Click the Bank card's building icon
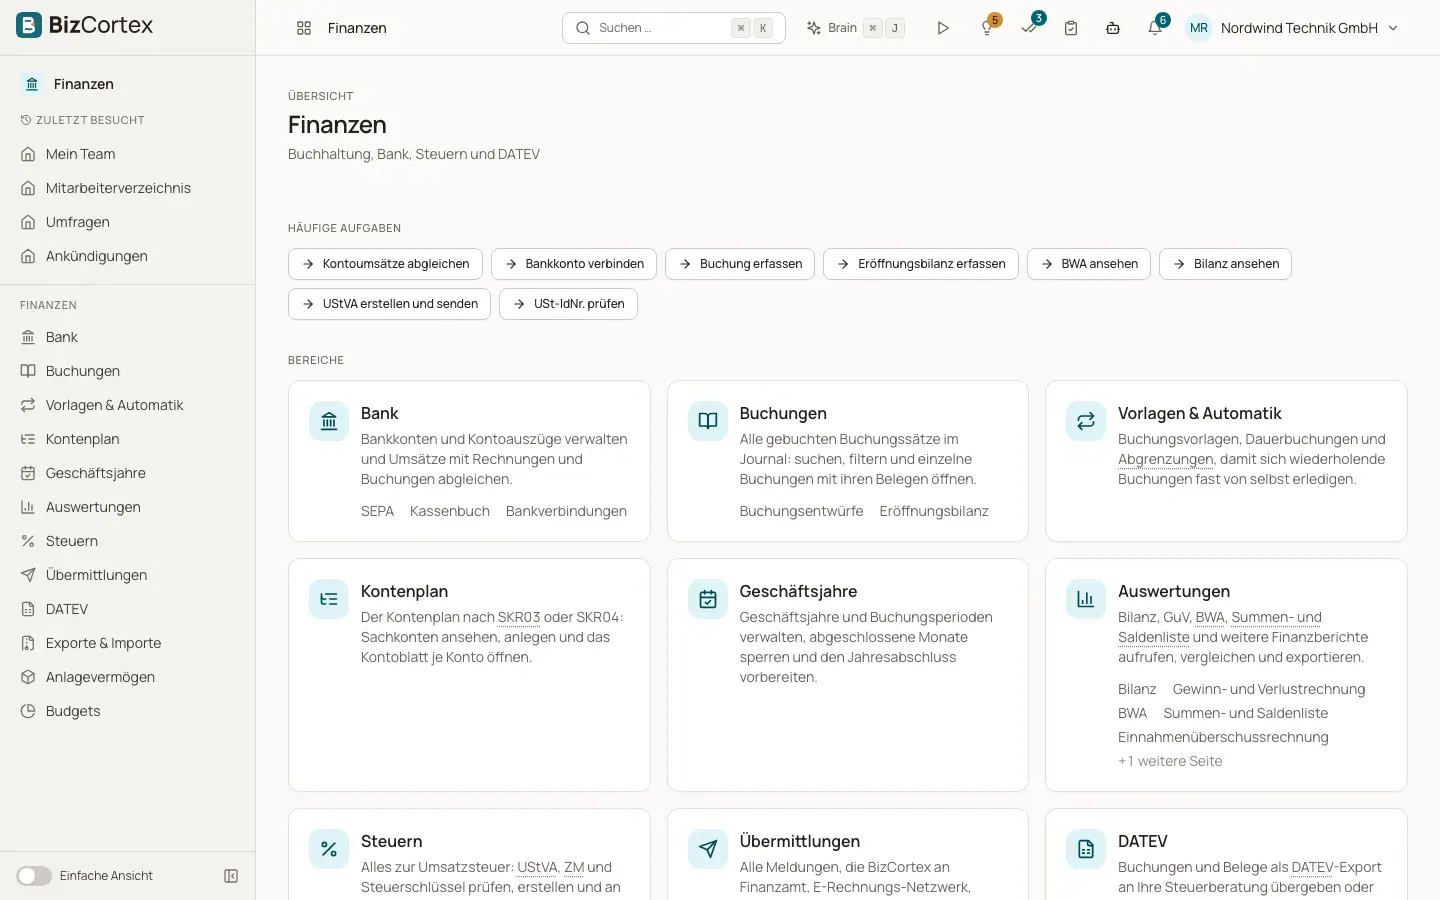Viewport: 1440px width, 900px height. (329, 421)
